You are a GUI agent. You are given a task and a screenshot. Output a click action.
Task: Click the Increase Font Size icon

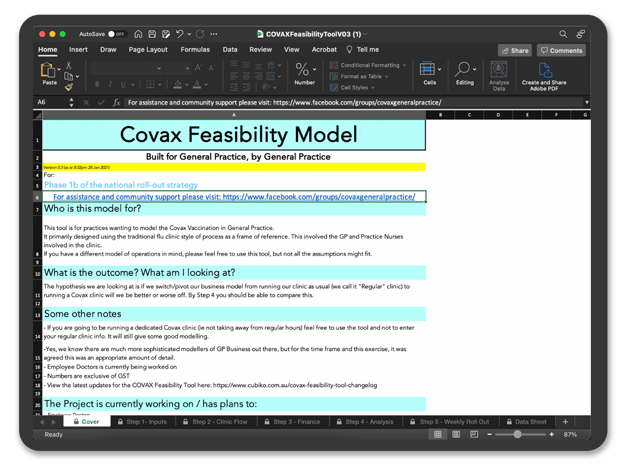198,68
